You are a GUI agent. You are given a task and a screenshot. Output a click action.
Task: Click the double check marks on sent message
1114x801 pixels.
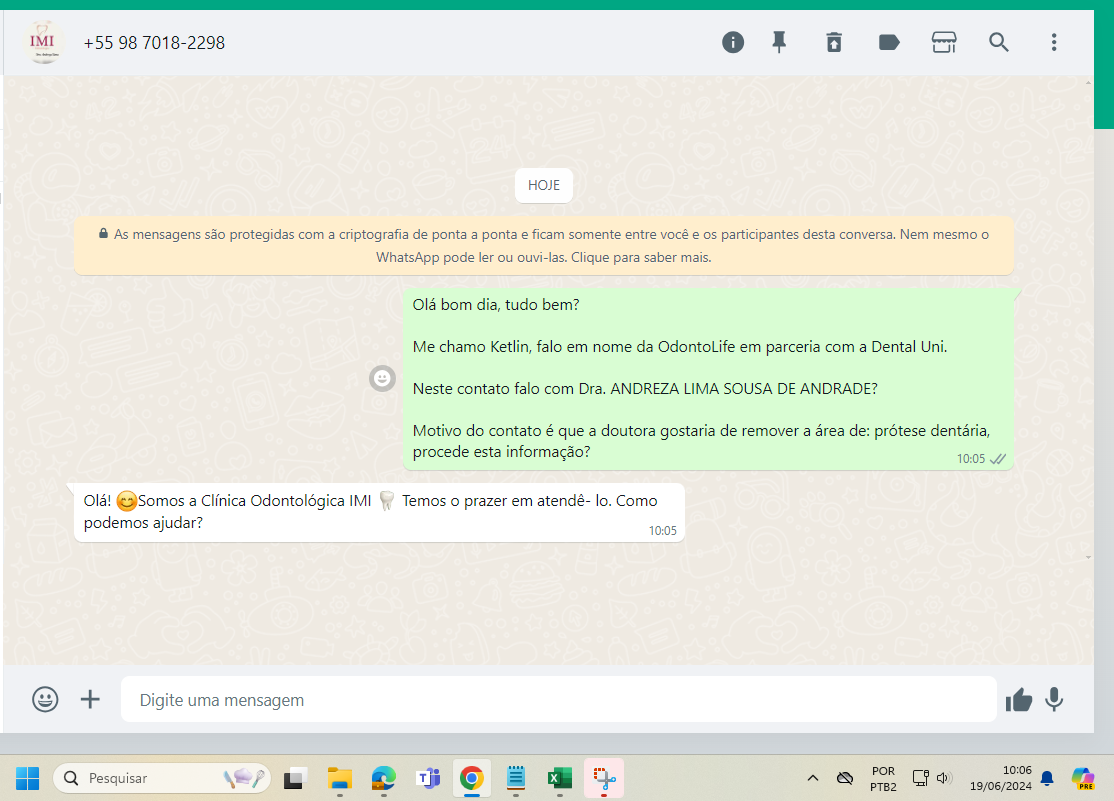[998, 459]
